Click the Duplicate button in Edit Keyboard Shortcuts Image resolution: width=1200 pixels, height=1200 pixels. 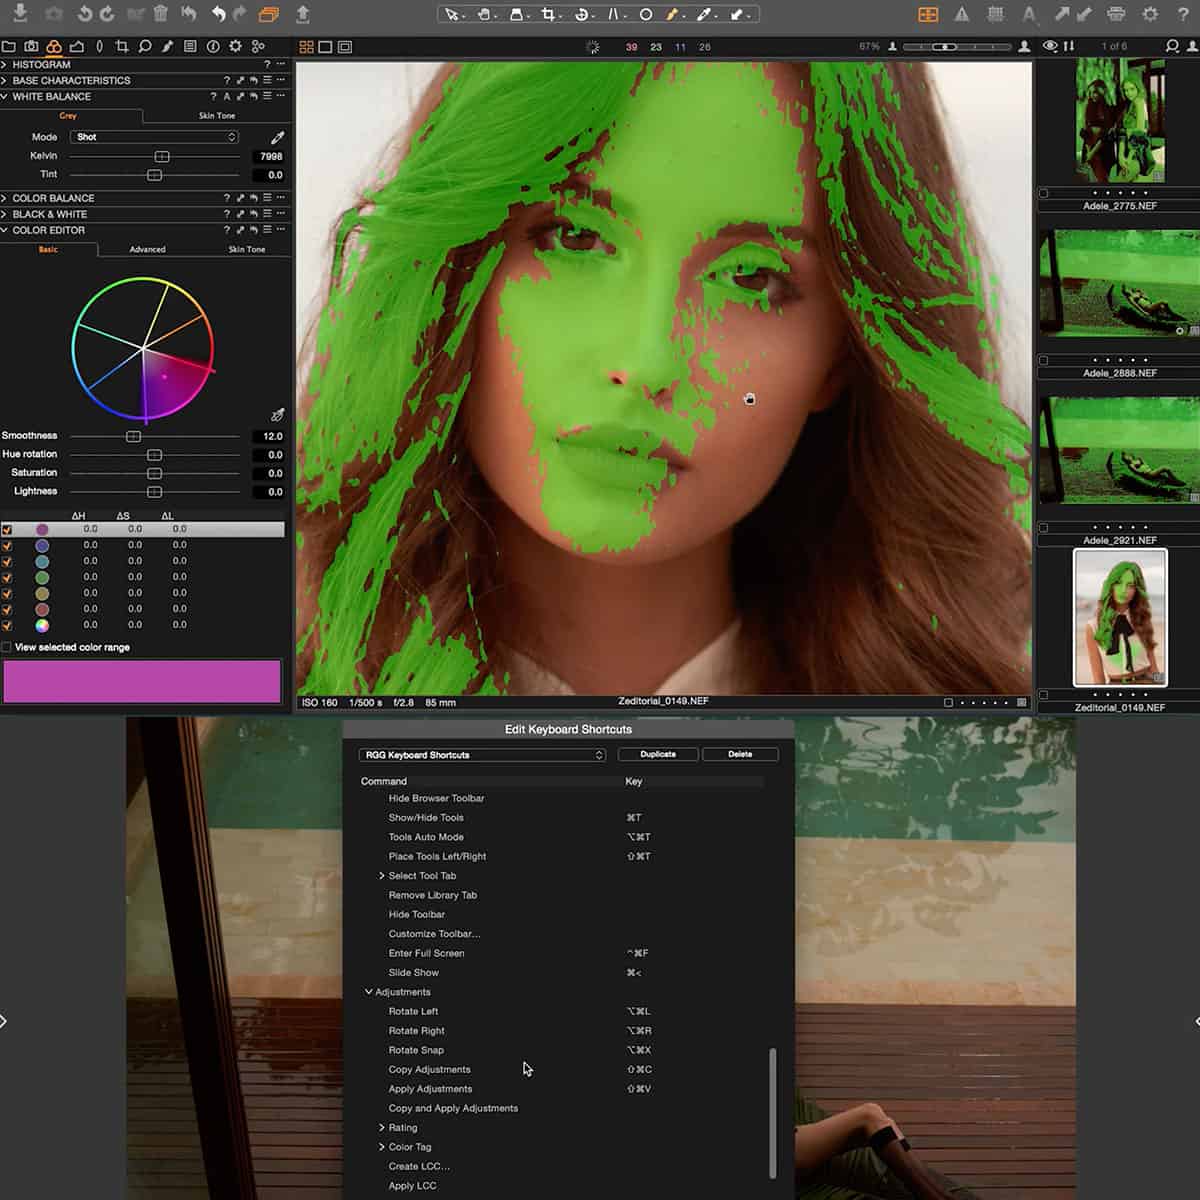click(x=658, y=754)
